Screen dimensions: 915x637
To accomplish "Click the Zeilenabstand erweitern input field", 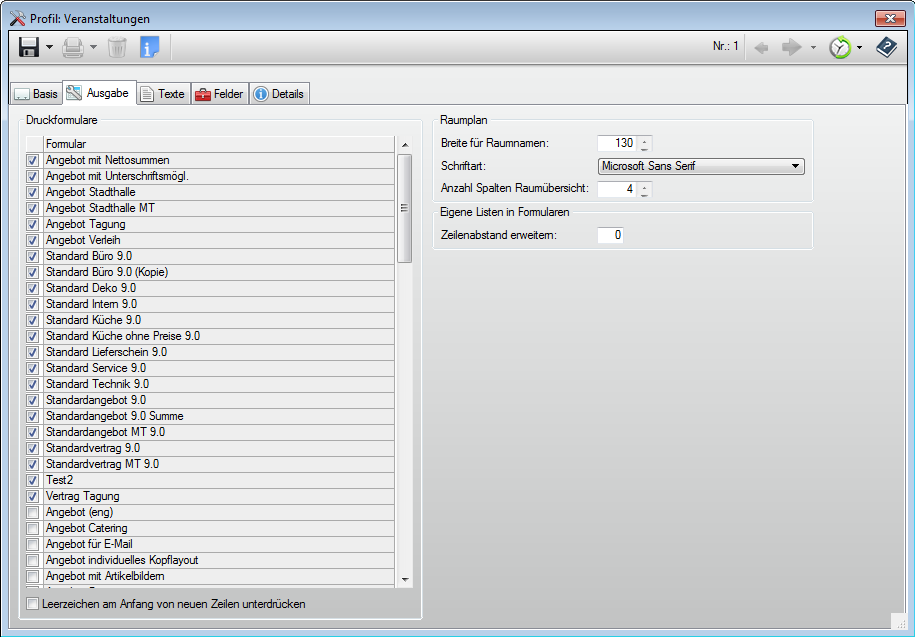I will (610, 235).
